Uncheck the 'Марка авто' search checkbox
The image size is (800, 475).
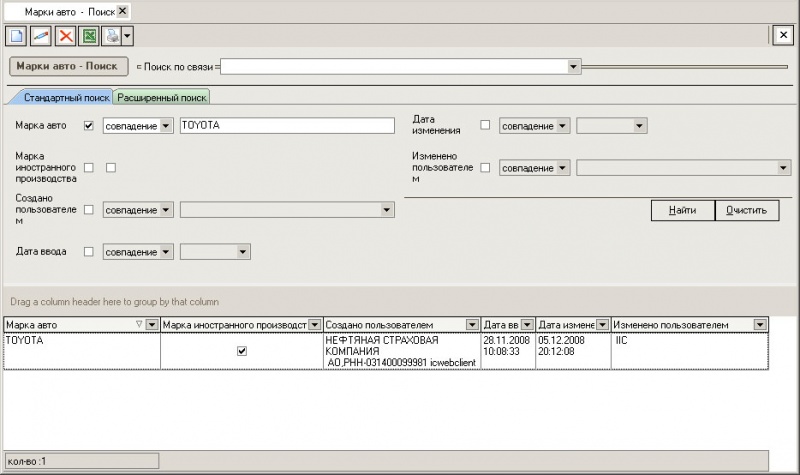point(89,126)
